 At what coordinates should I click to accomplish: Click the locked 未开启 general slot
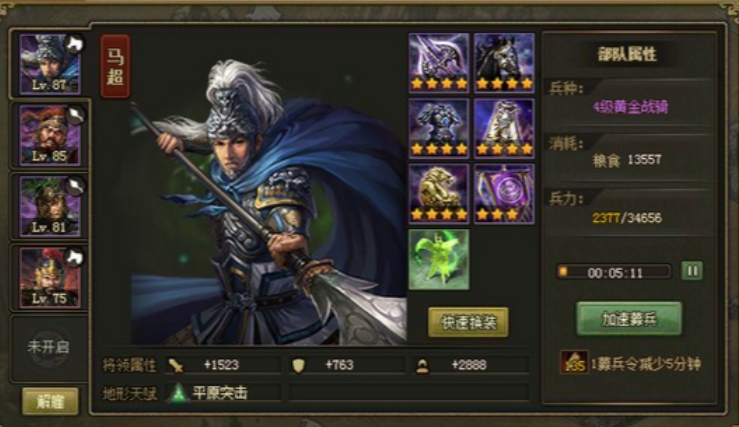[x=49, y=348]
